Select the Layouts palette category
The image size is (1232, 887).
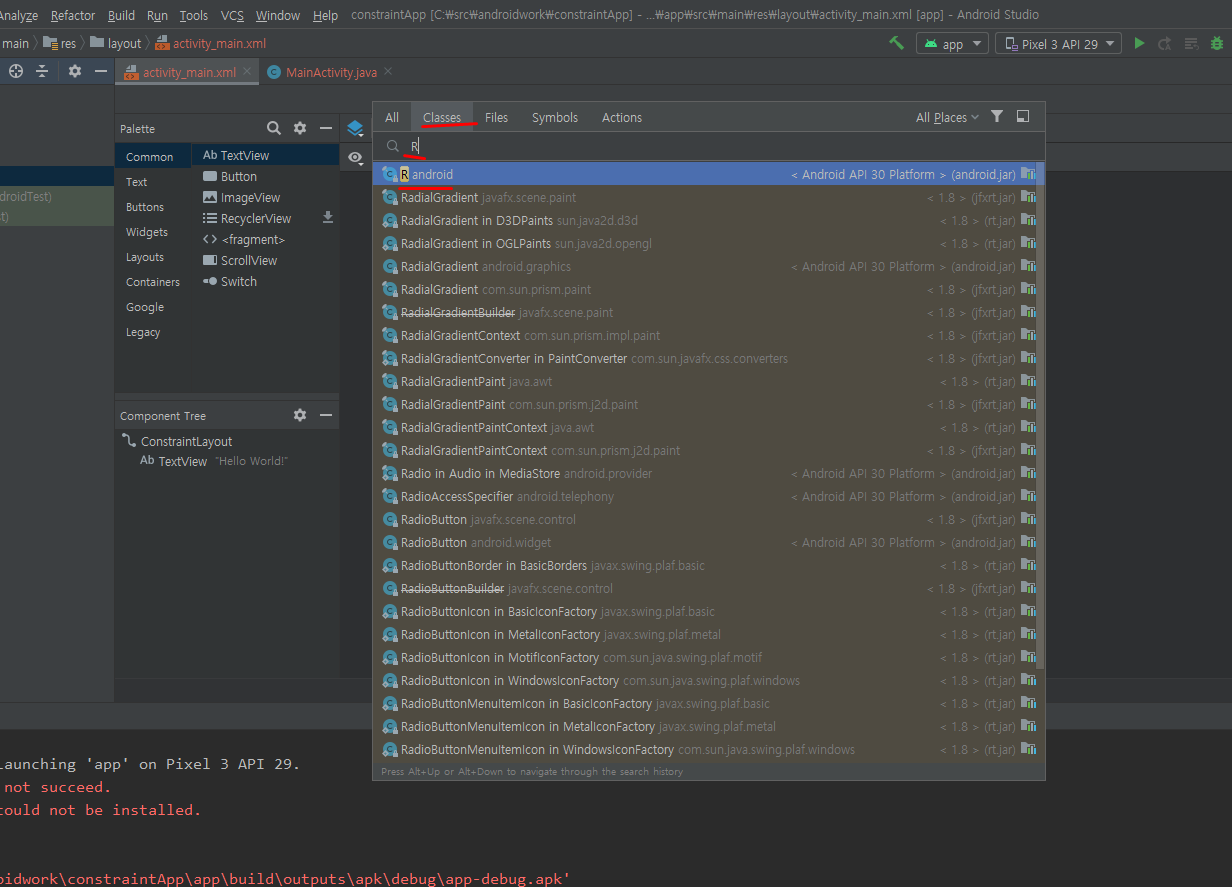[x=153, y=257]
